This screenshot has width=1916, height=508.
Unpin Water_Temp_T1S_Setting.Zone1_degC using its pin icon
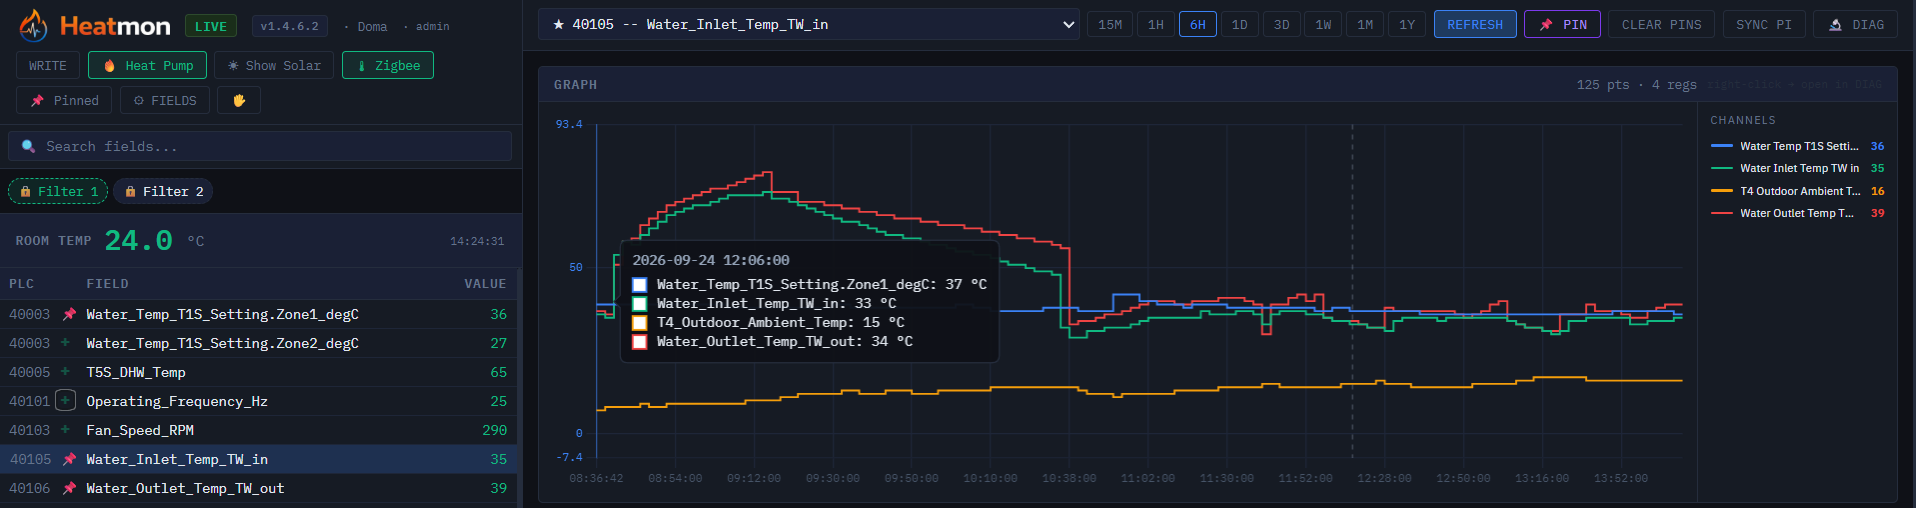69,314
